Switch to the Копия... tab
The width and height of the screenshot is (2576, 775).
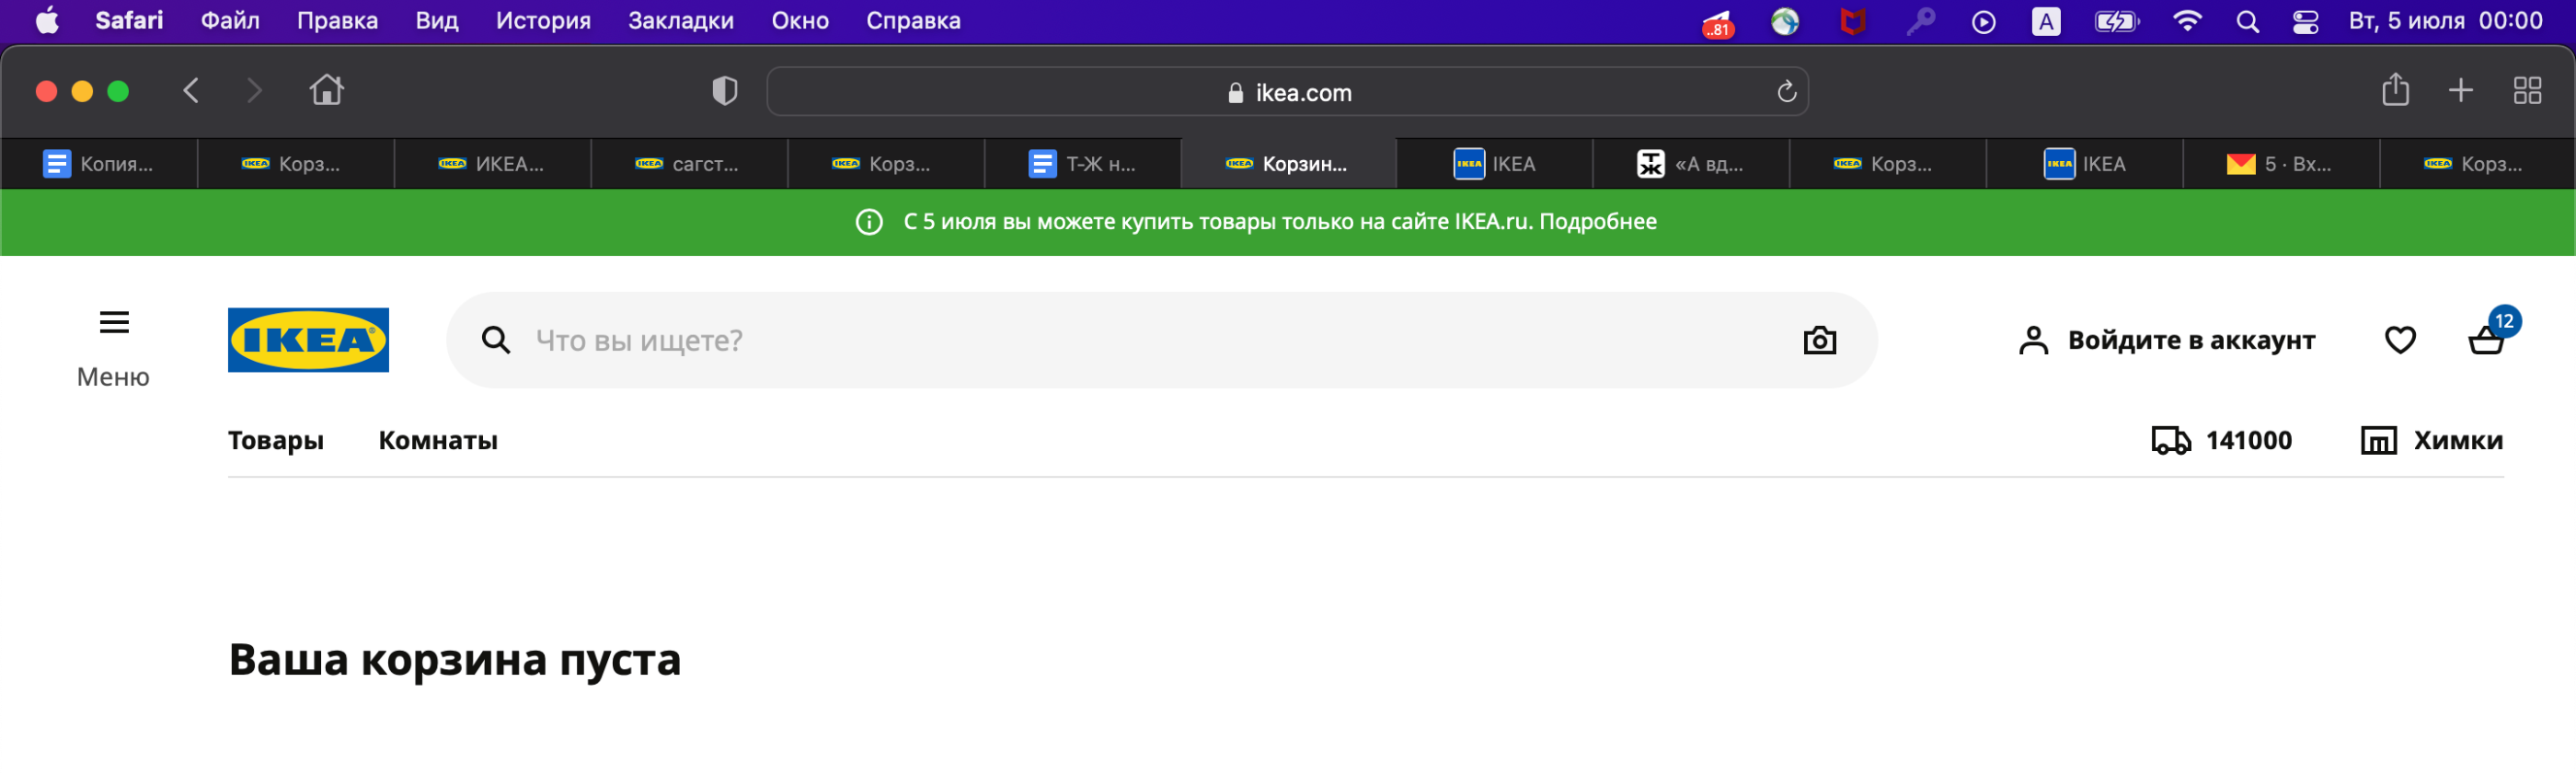[x=99, y=164]
